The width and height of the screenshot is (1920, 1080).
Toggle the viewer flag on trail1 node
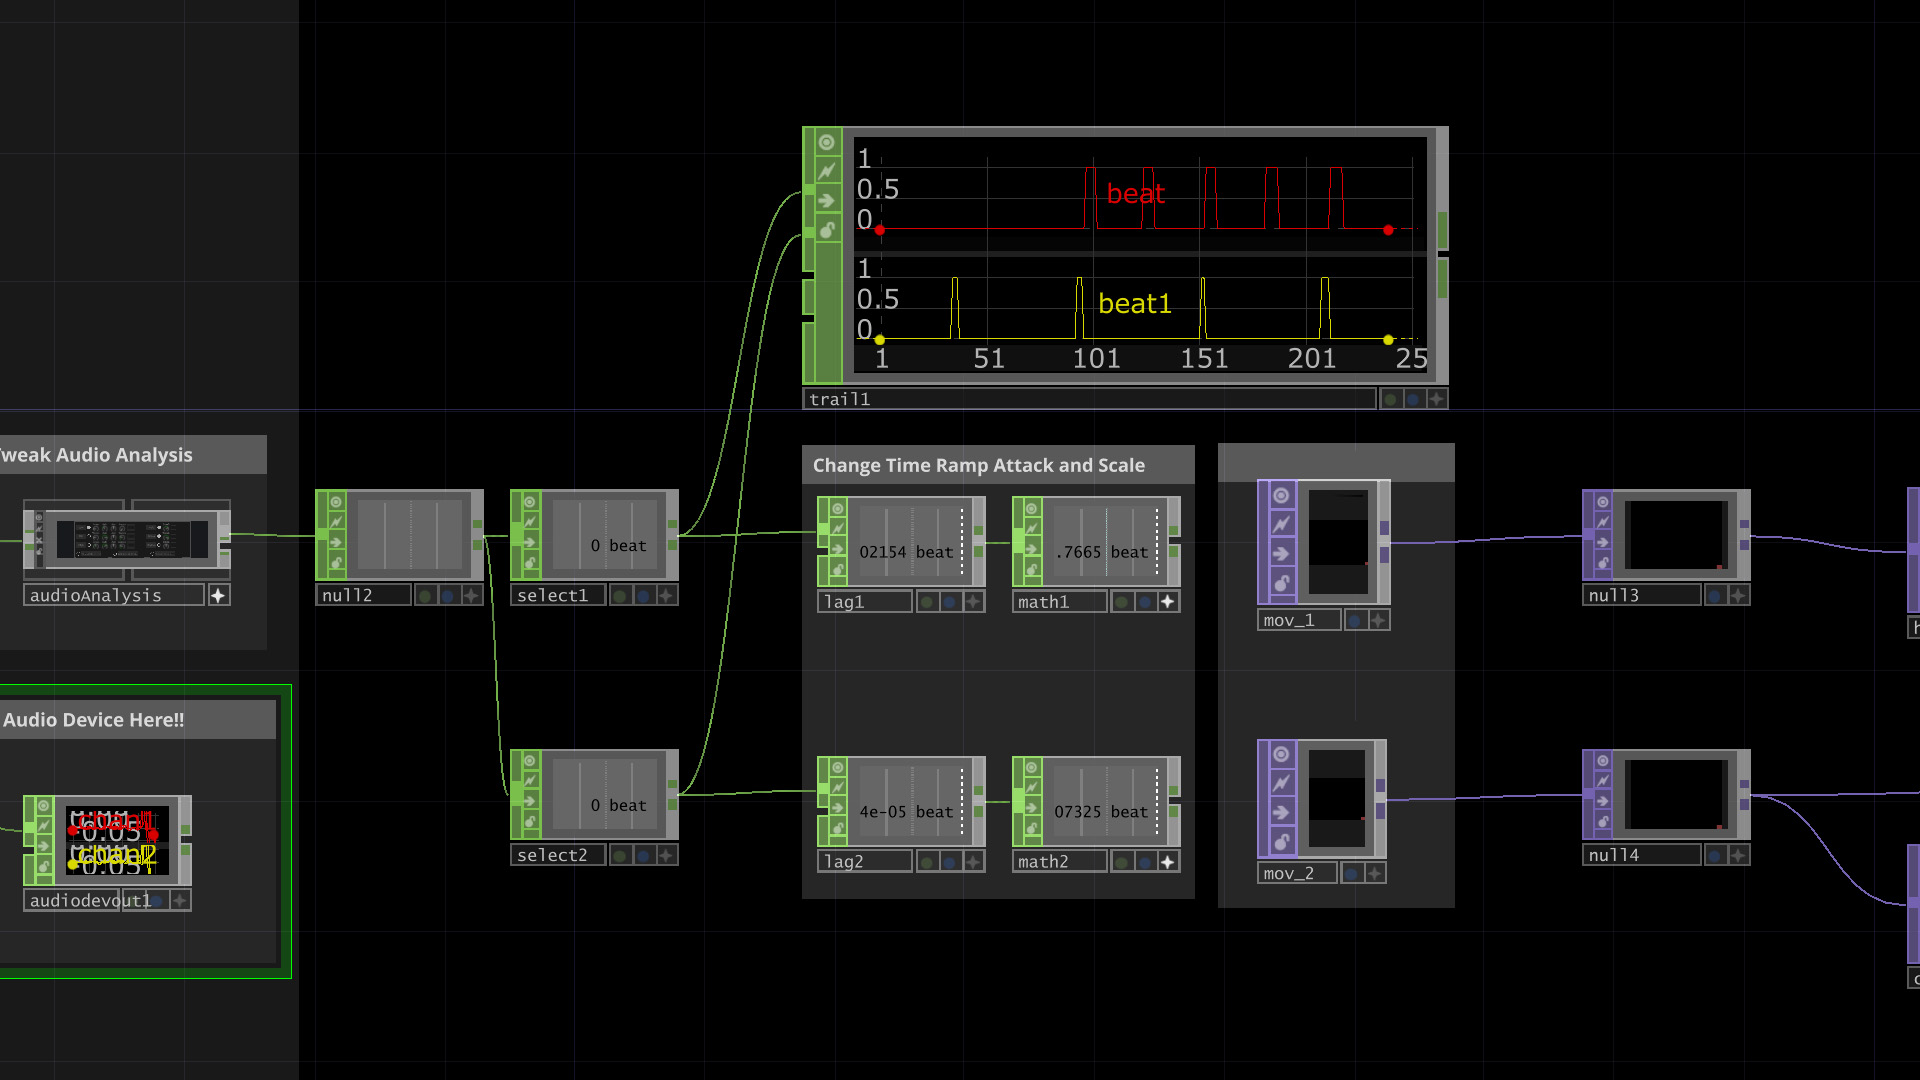827,142
